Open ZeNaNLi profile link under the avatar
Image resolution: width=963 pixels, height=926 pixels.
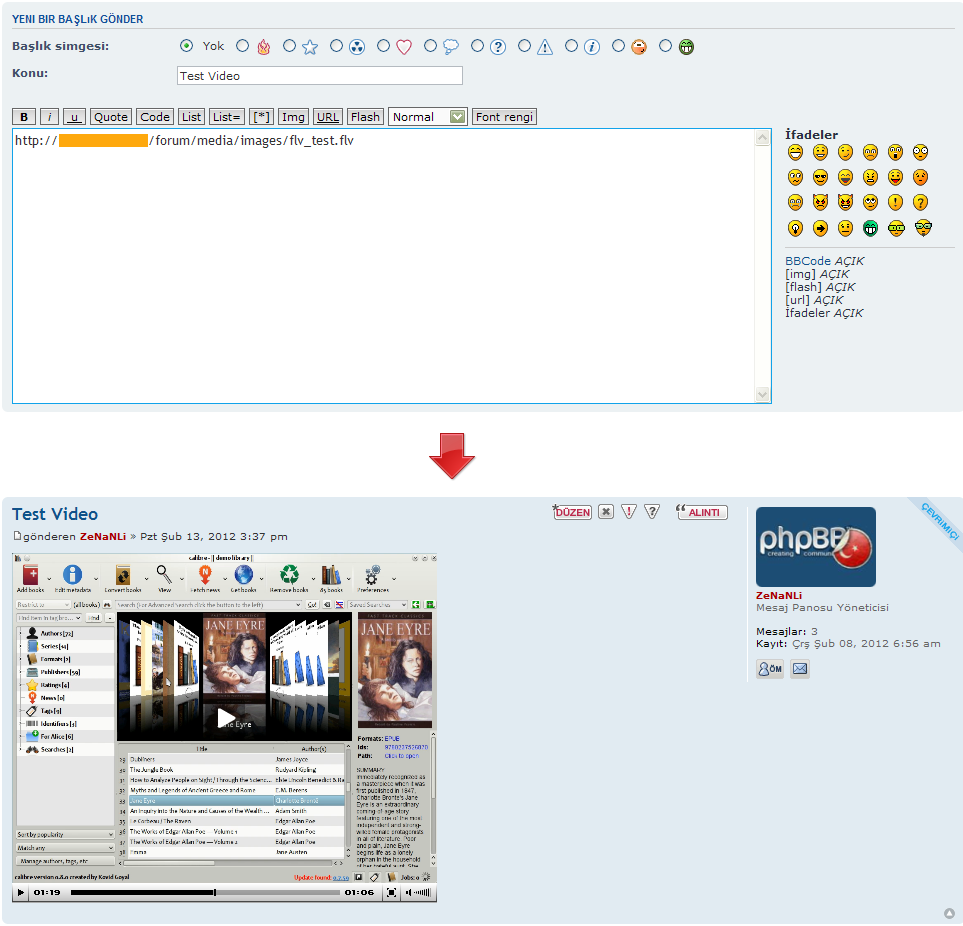pos(779,596)
